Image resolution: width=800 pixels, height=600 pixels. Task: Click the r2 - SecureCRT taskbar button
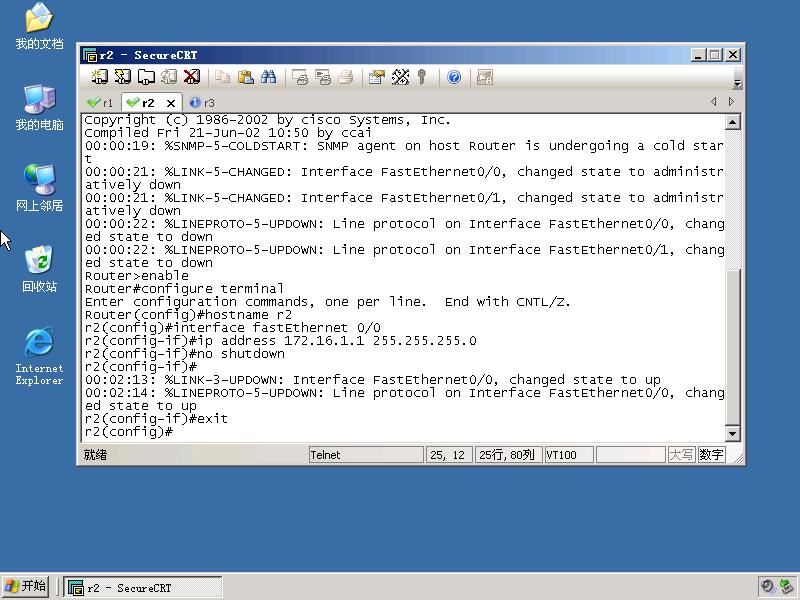(143, 587)
